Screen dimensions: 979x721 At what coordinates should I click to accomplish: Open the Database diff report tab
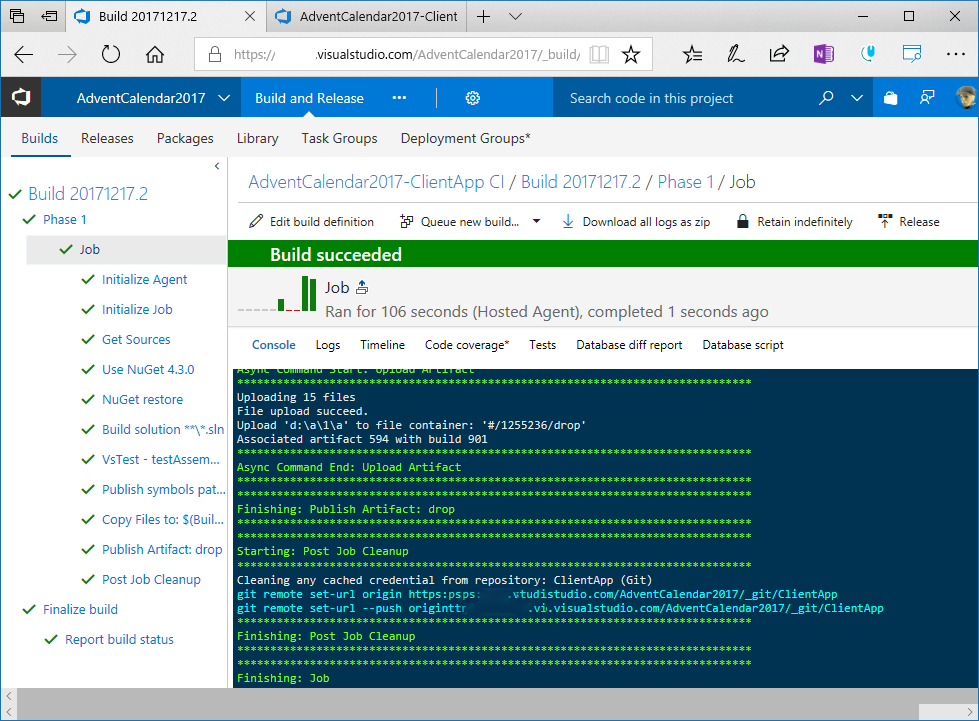click(x=629, y=345)
